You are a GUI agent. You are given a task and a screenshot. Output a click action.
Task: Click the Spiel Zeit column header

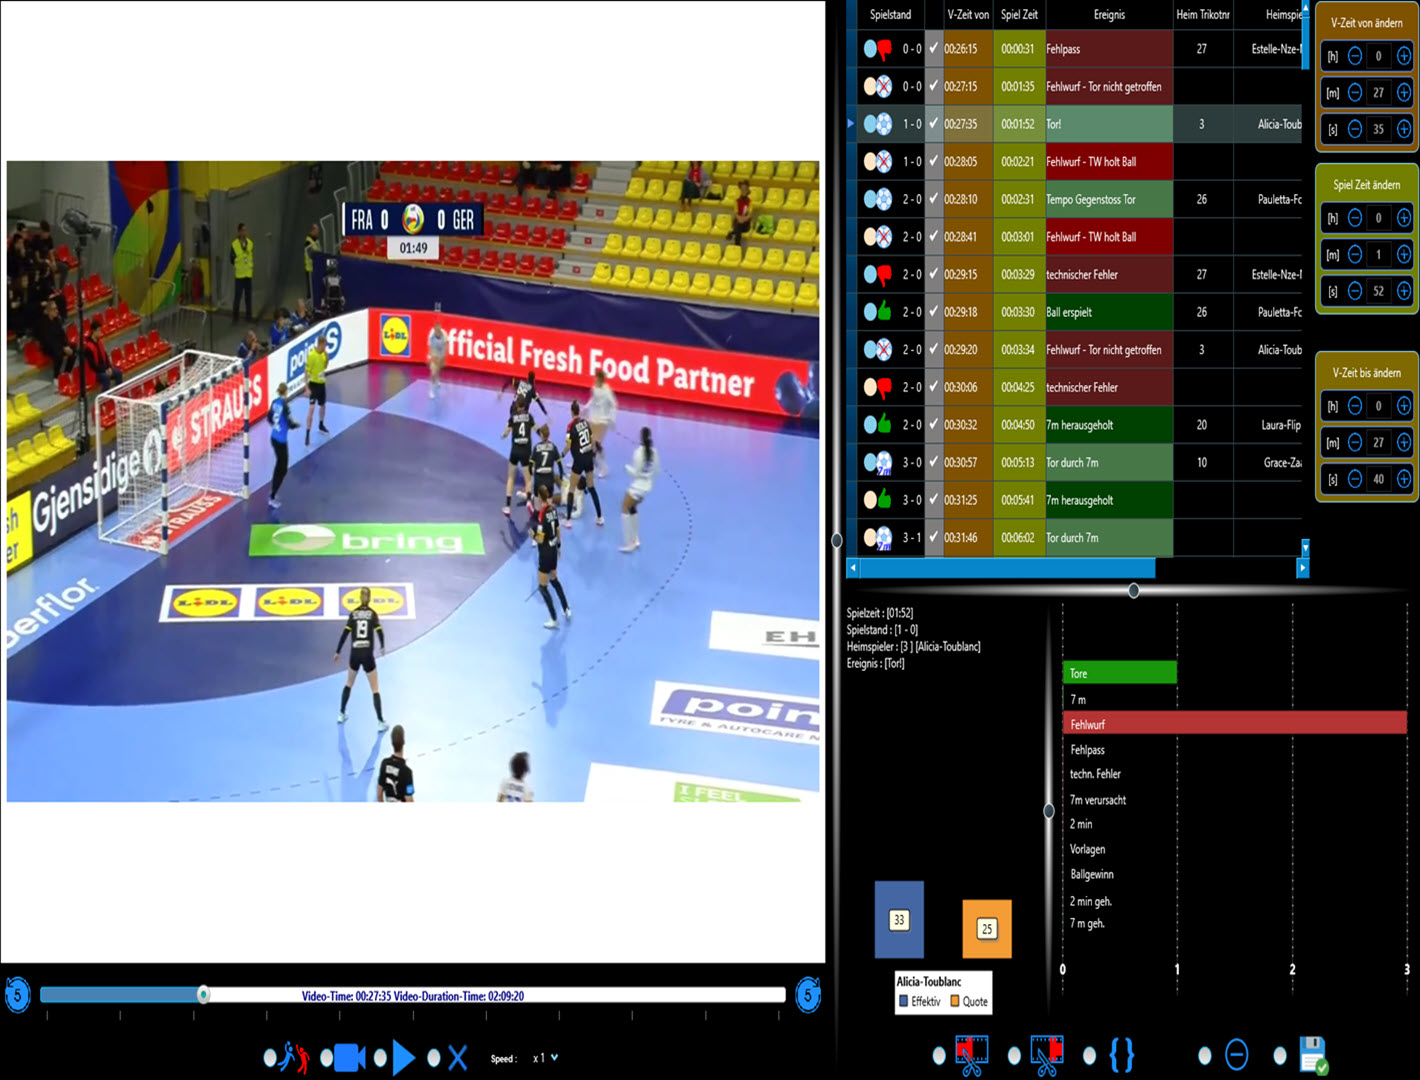1019,14
